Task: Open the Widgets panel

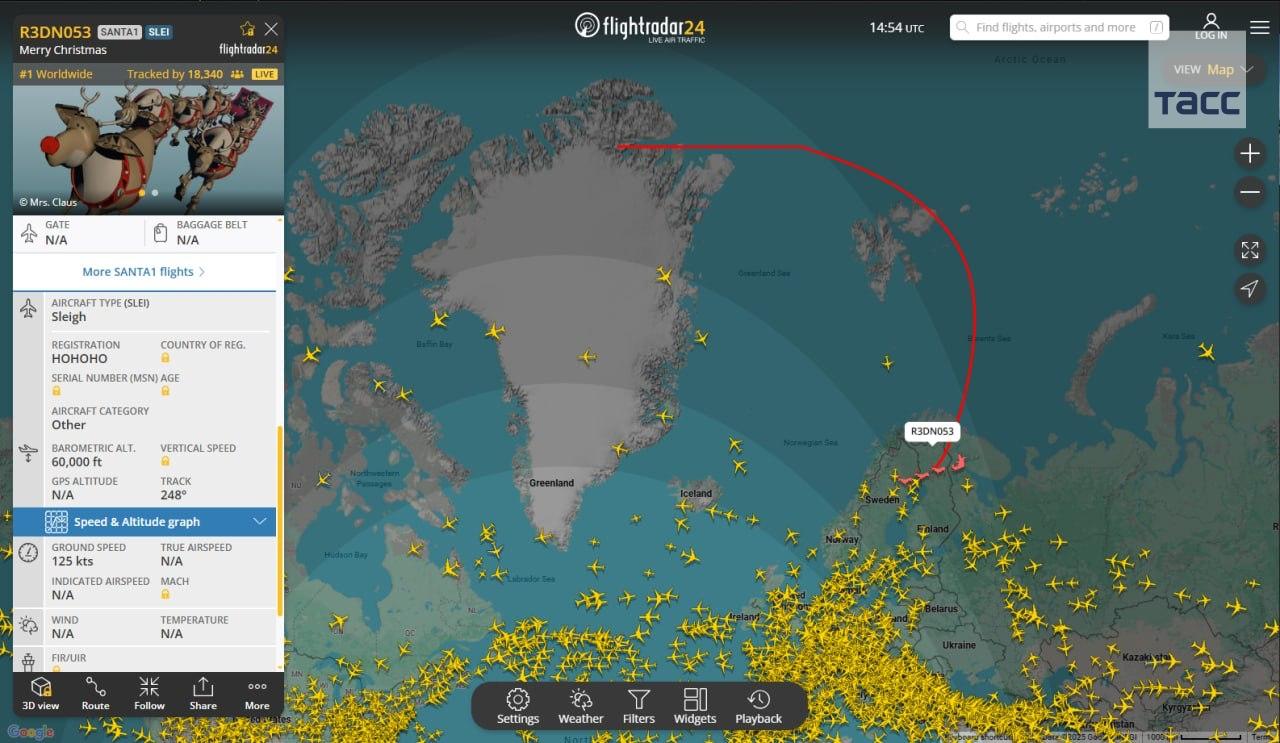Action: (x=695, y=707)
